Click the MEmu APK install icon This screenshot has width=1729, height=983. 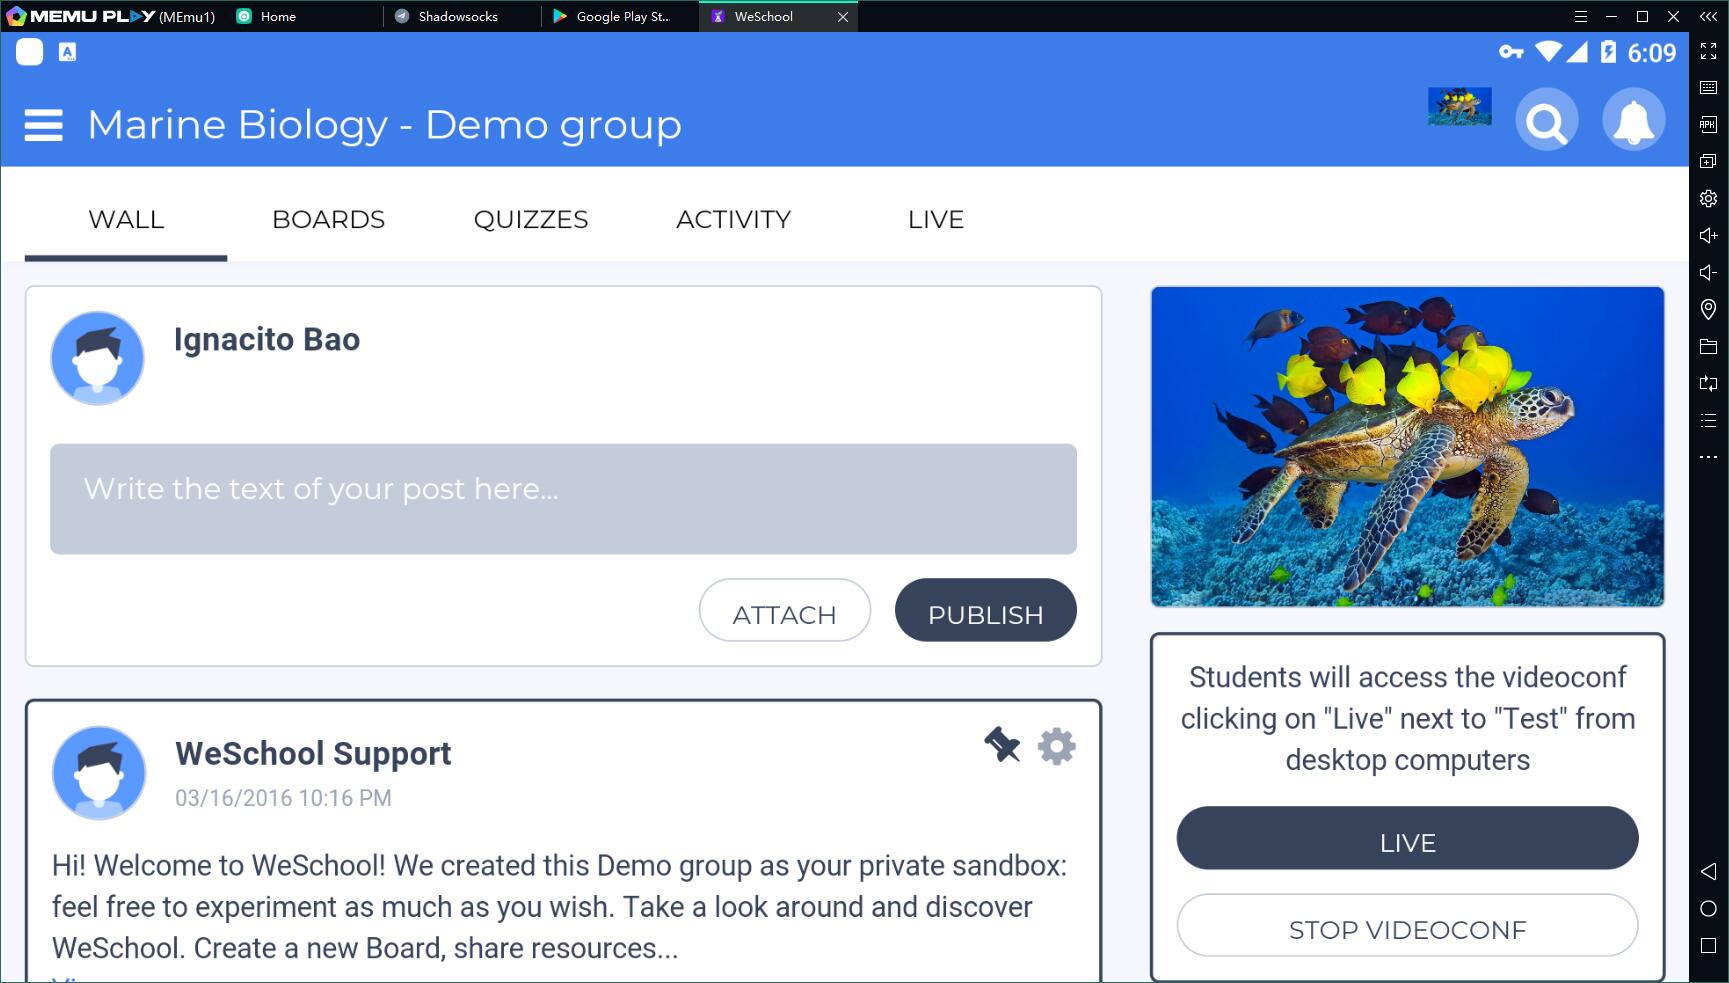coord(1708,124)
